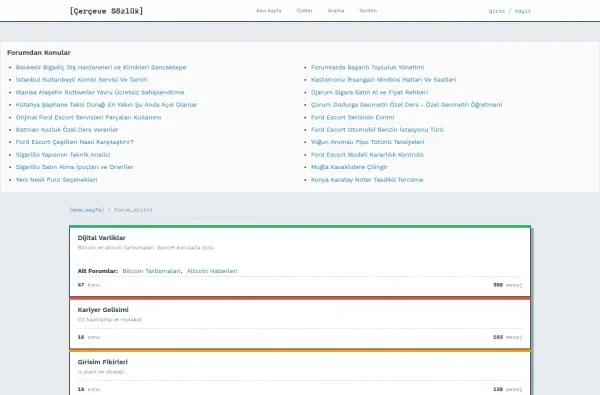Click the kayıt register link

(x=523, y=11)
